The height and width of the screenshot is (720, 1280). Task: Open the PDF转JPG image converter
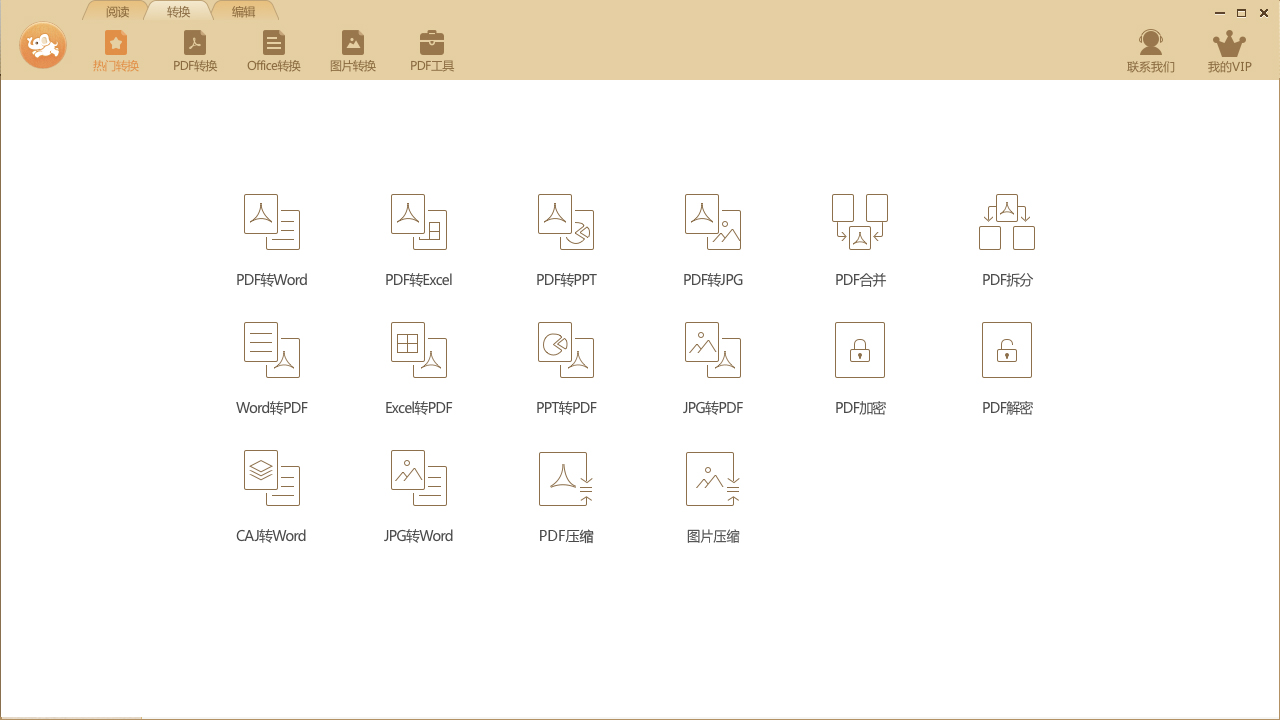click(712, 223)
